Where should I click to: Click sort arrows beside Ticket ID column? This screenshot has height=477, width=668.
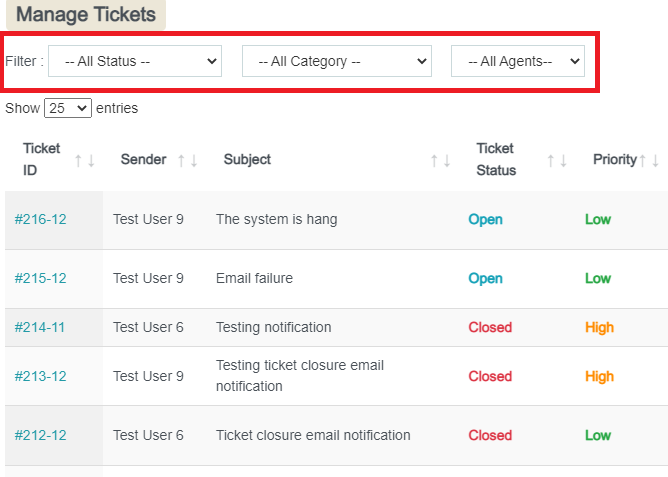tap(85, 160)
